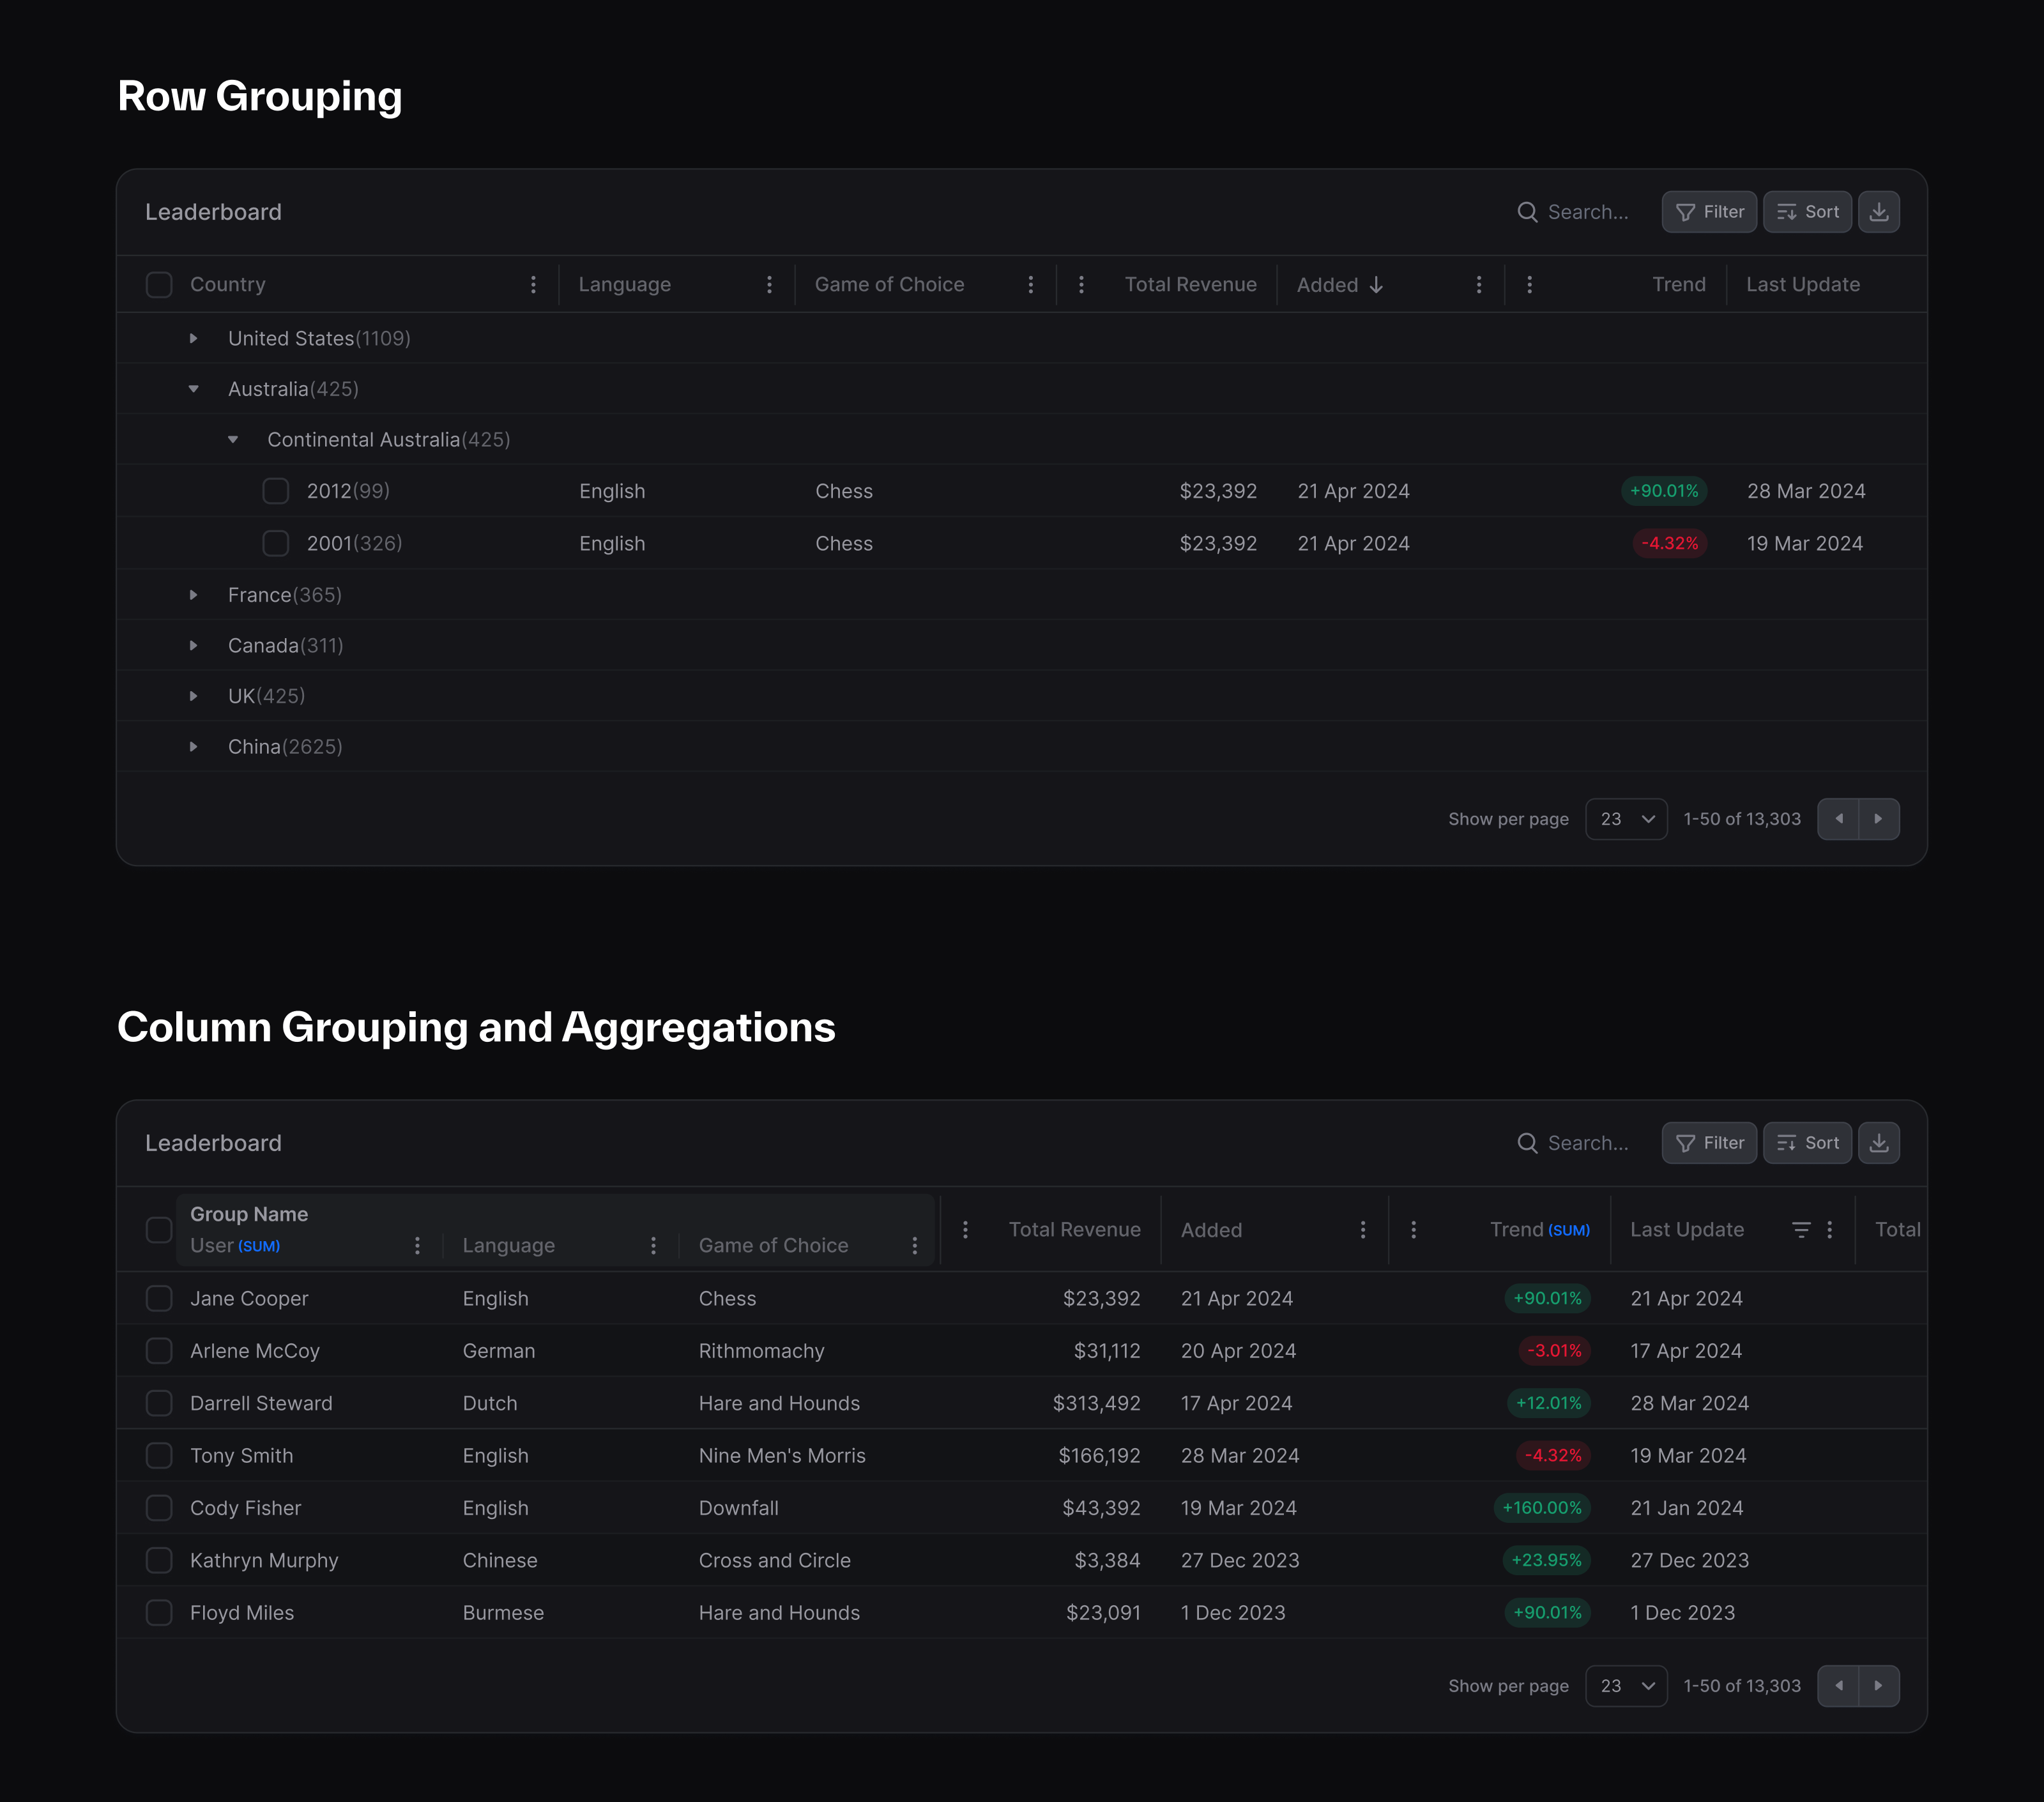Viewport: 2044px width, 1802px height.
Task: Click the export download icon in second Leaderboard
Action: (1879, 1142)
